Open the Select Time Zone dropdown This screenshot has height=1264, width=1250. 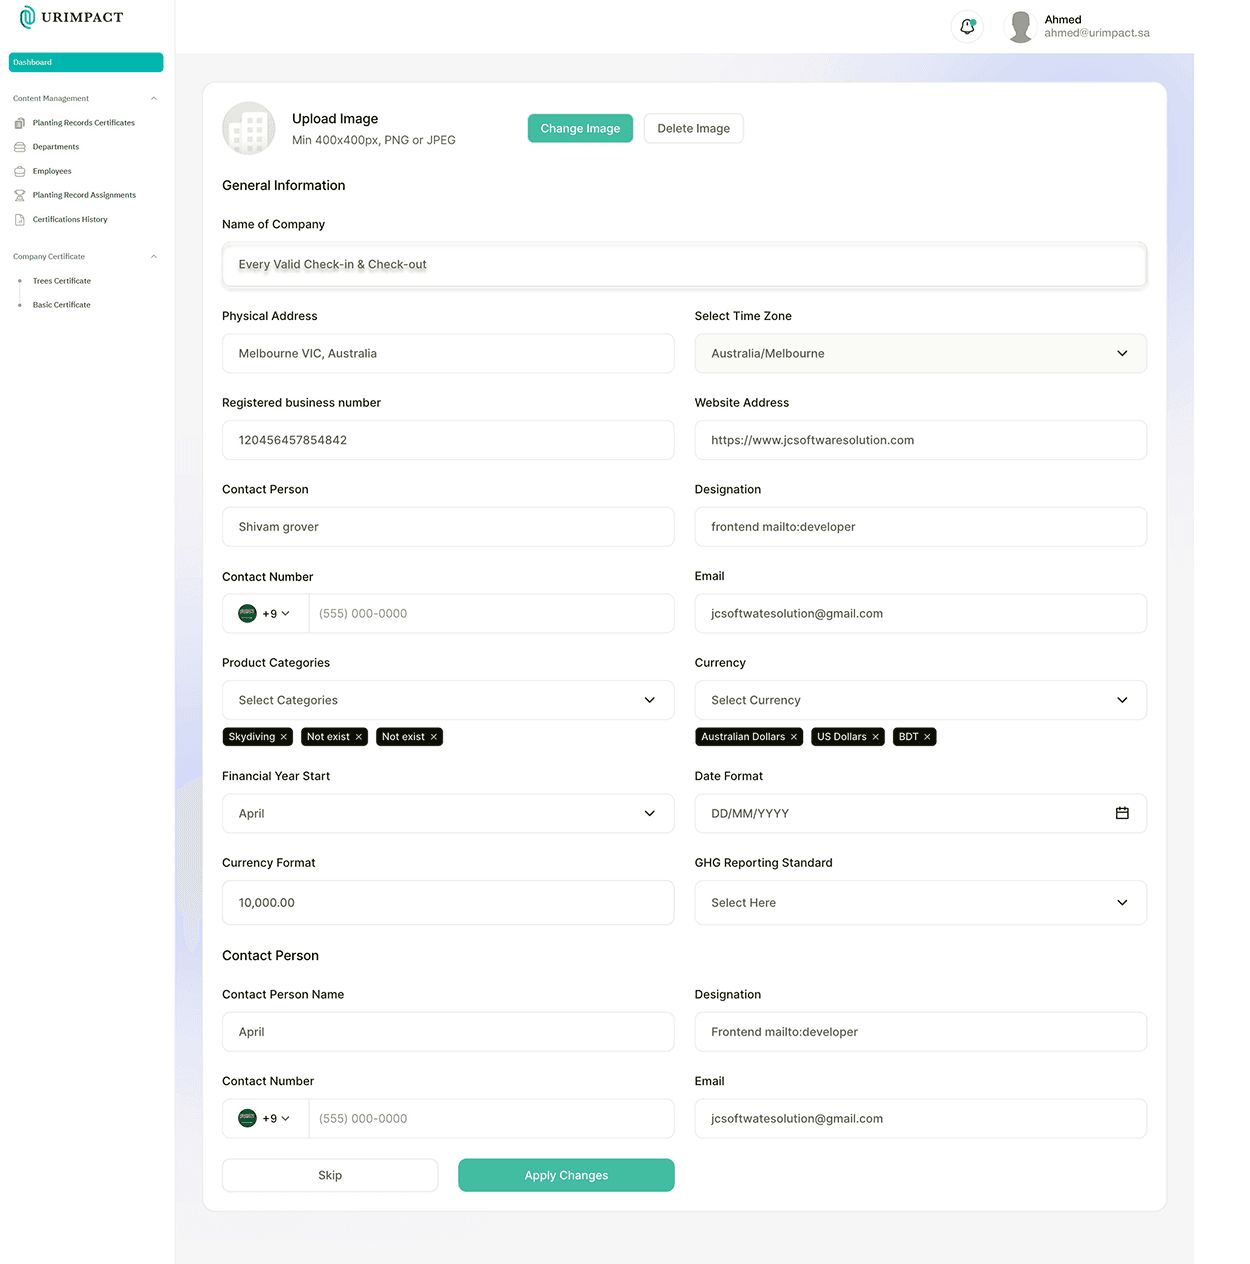920,354
